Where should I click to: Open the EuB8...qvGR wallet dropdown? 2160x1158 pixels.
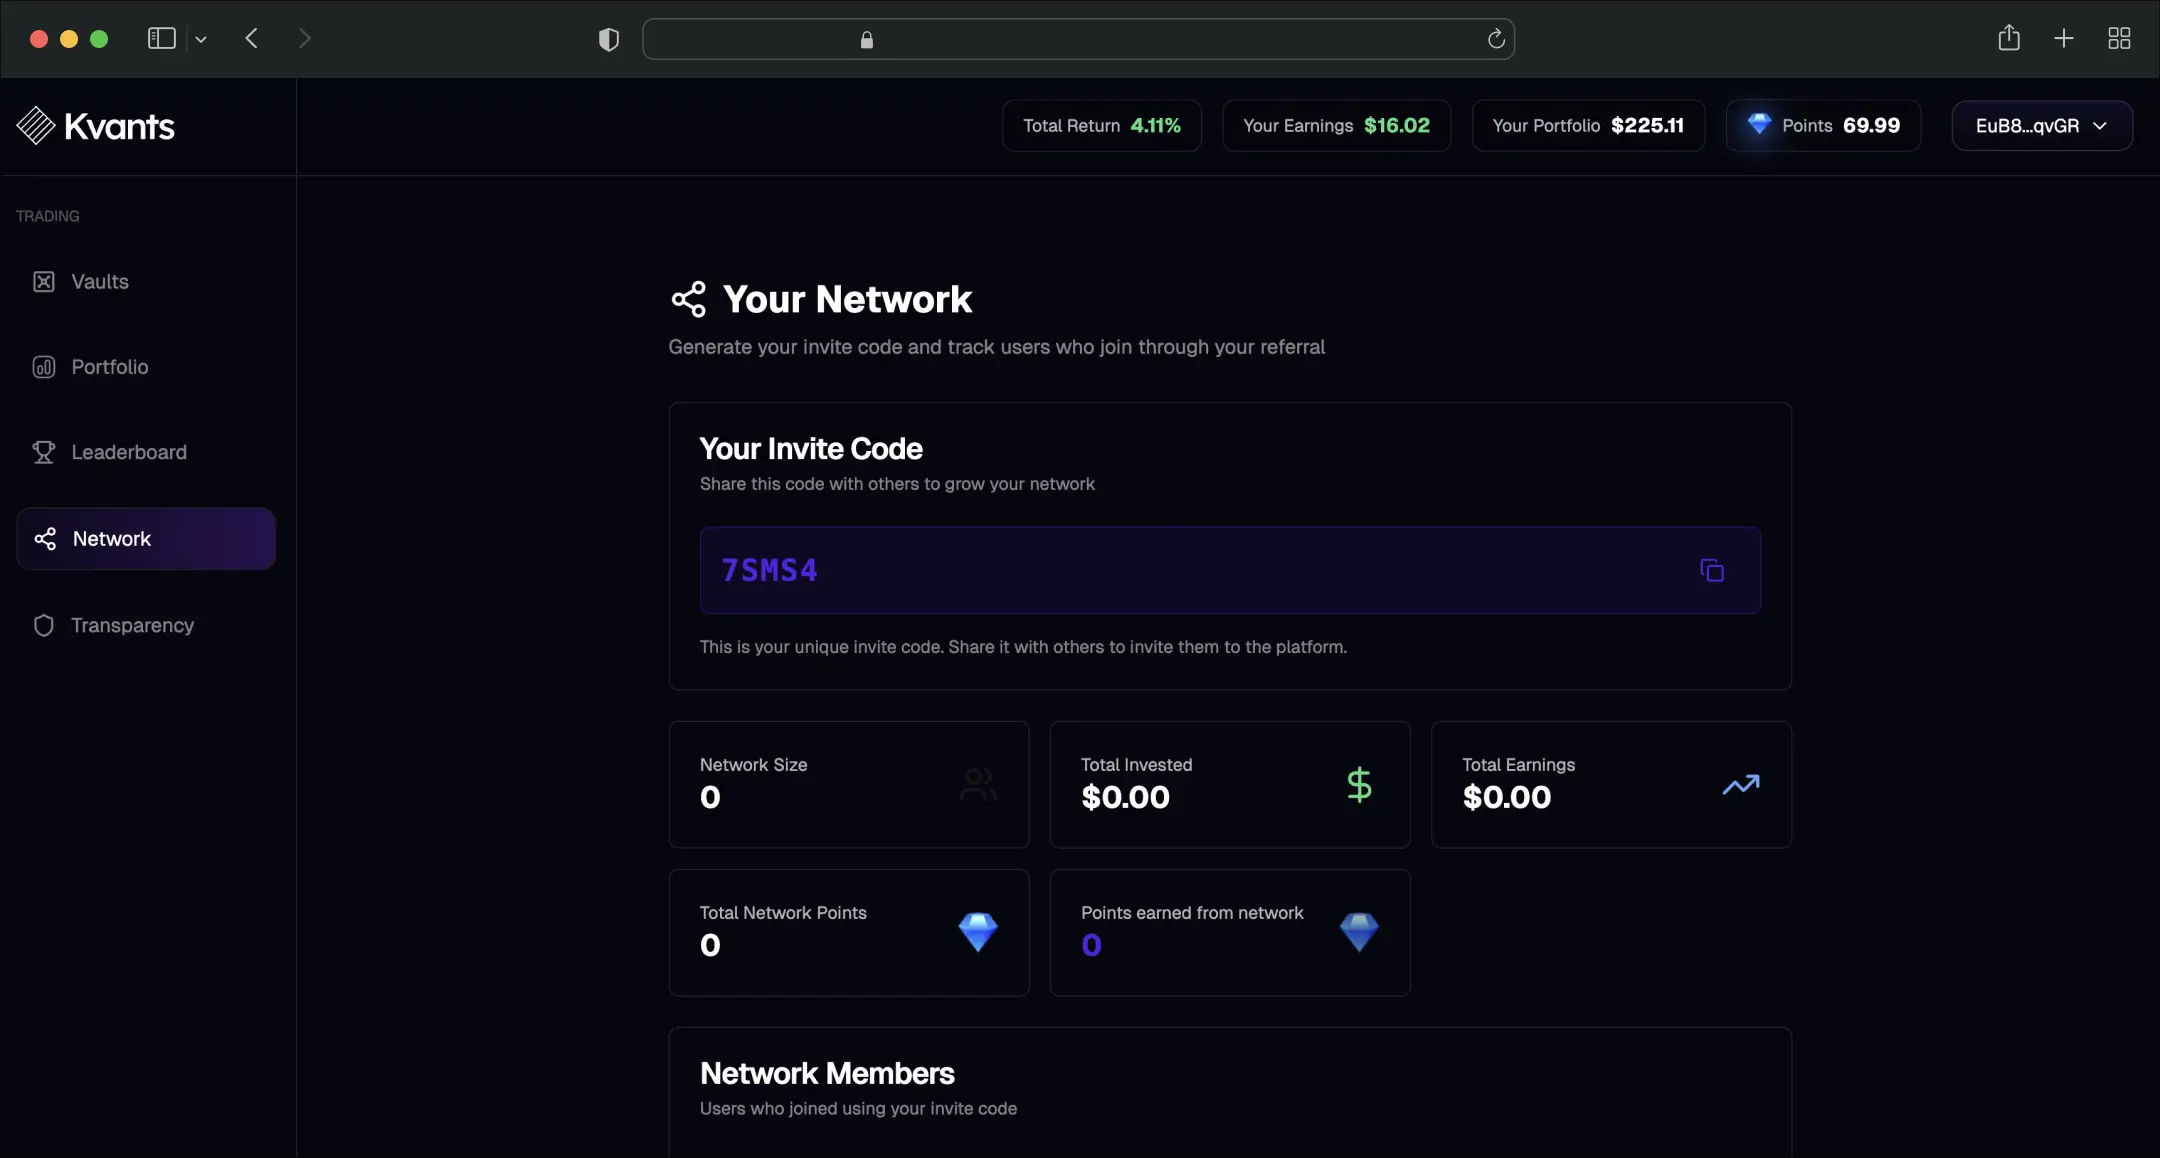(2042, 126)
